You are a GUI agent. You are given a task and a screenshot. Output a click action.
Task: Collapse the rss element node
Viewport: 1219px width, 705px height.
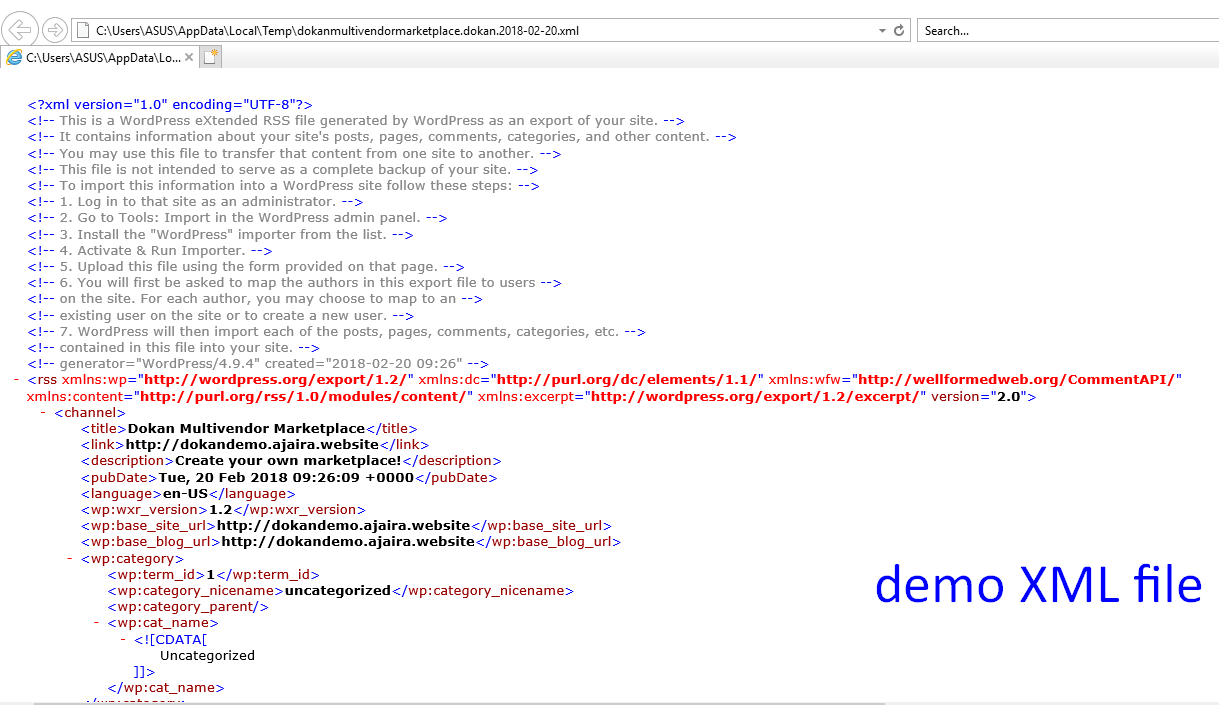click(17, 380)
